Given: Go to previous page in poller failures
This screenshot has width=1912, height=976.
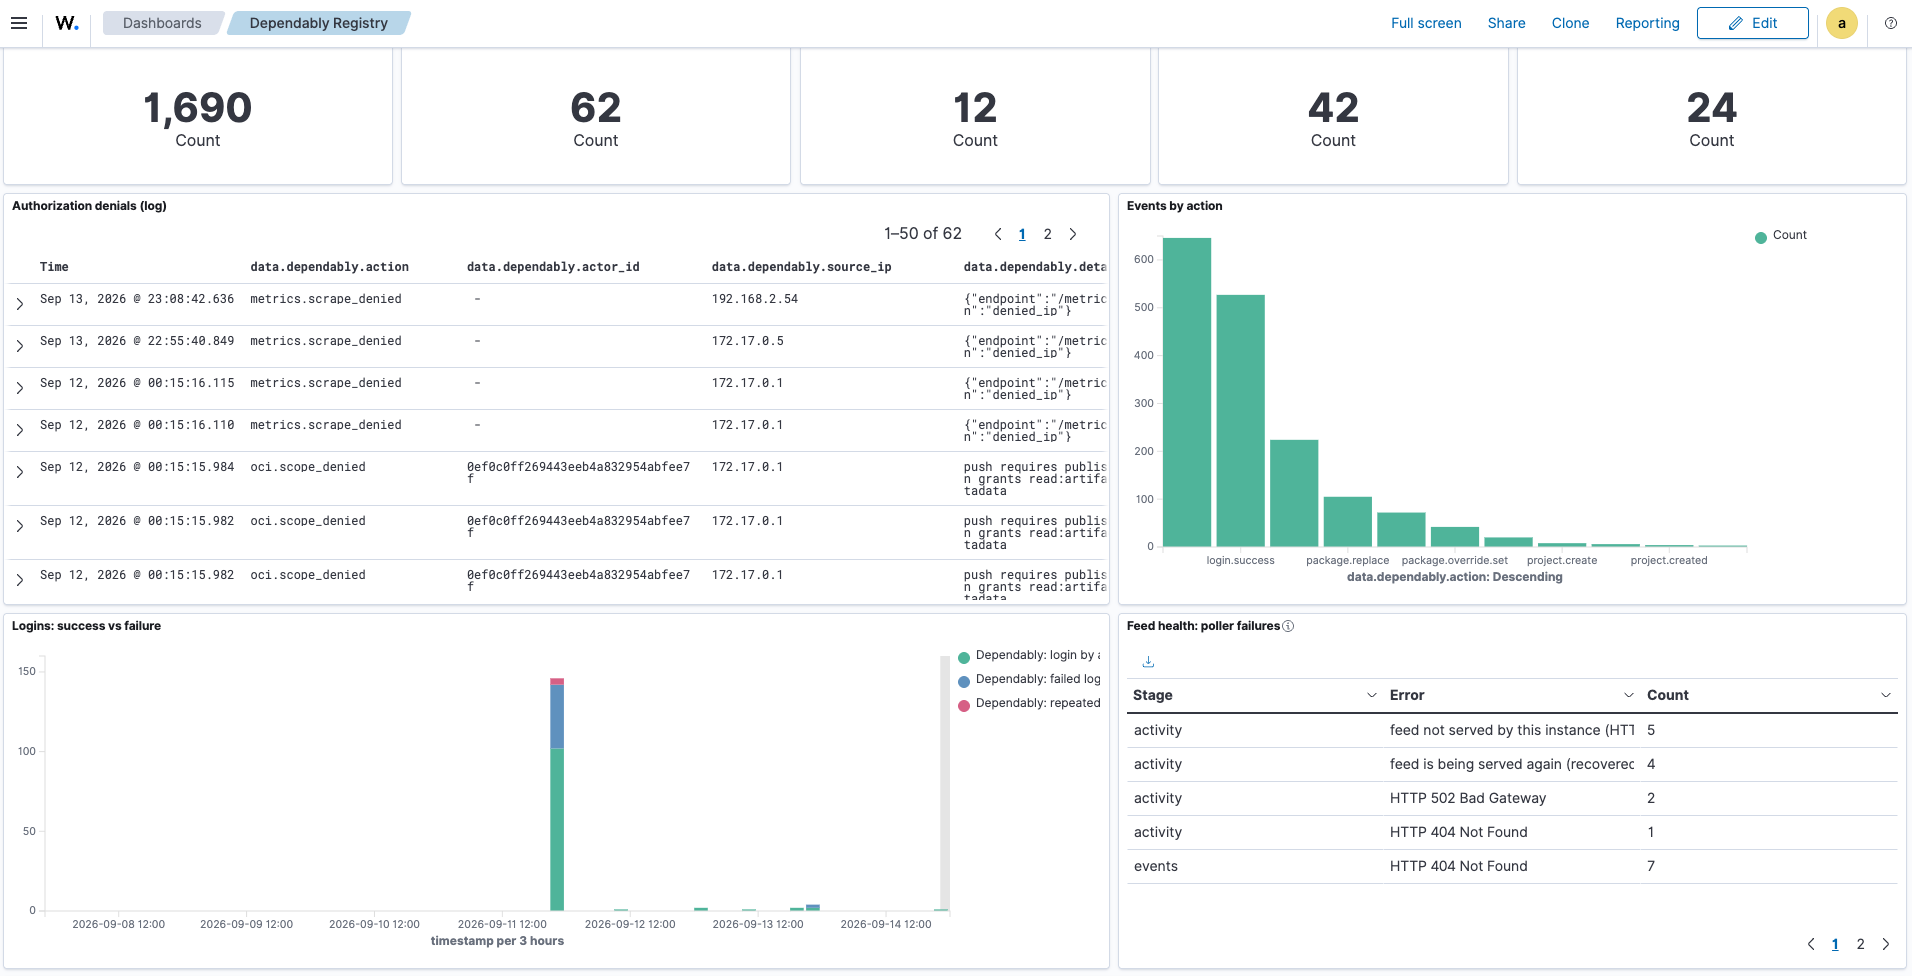Looking at the screenshot, I should [x=1810, y=944].
